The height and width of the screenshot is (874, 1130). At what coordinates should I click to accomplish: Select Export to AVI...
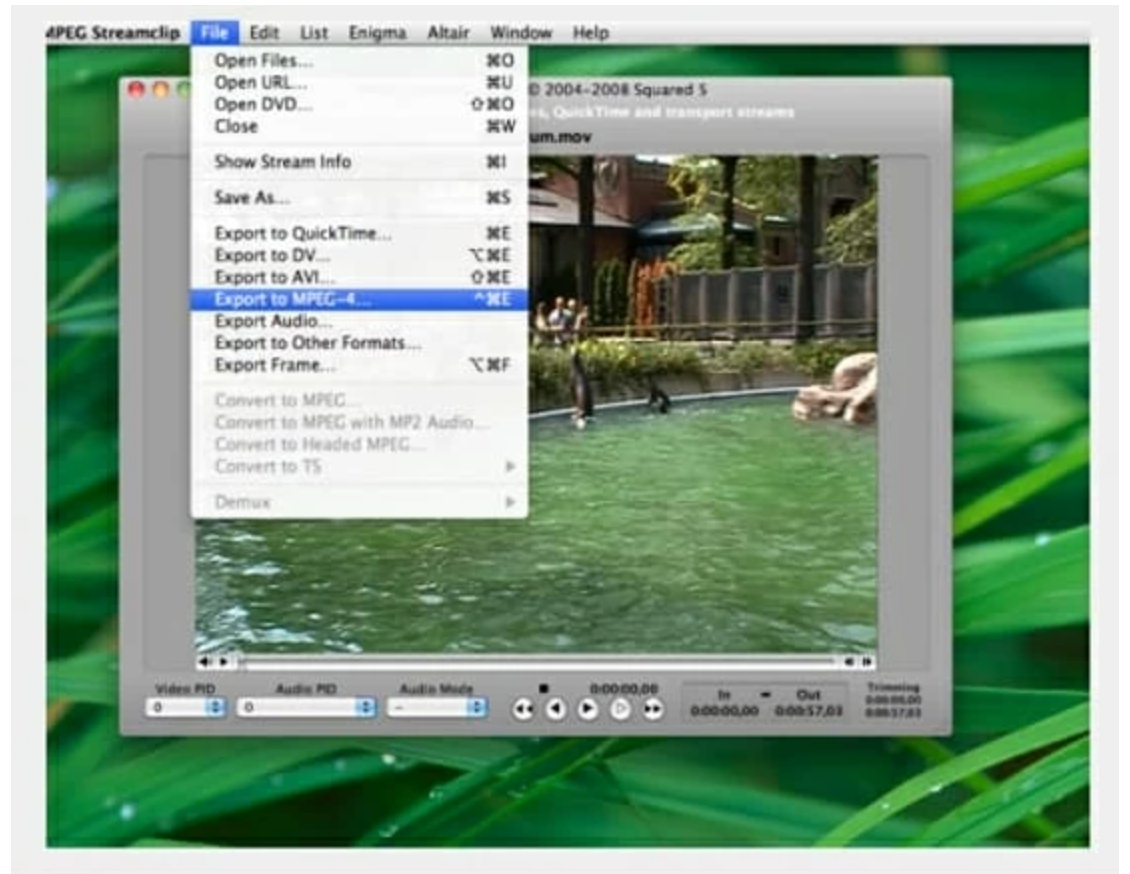click(359, 277)
